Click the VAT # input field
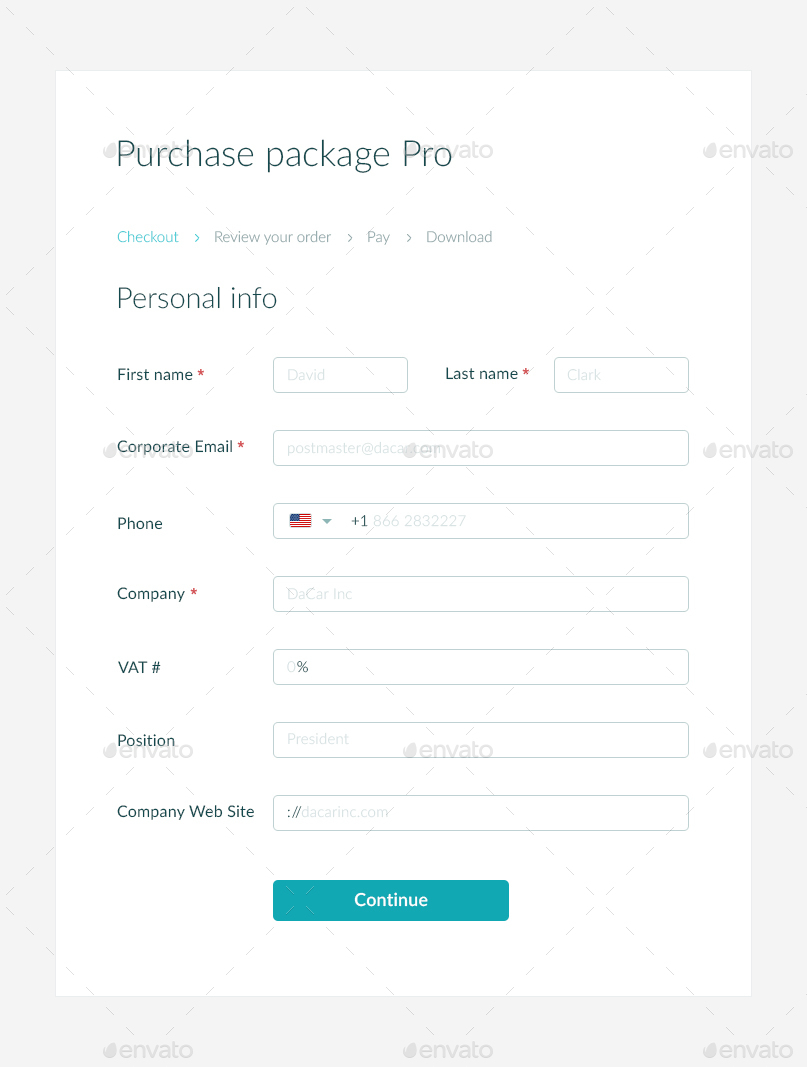This screenshot has width=807, height=1067. (480, 667)
